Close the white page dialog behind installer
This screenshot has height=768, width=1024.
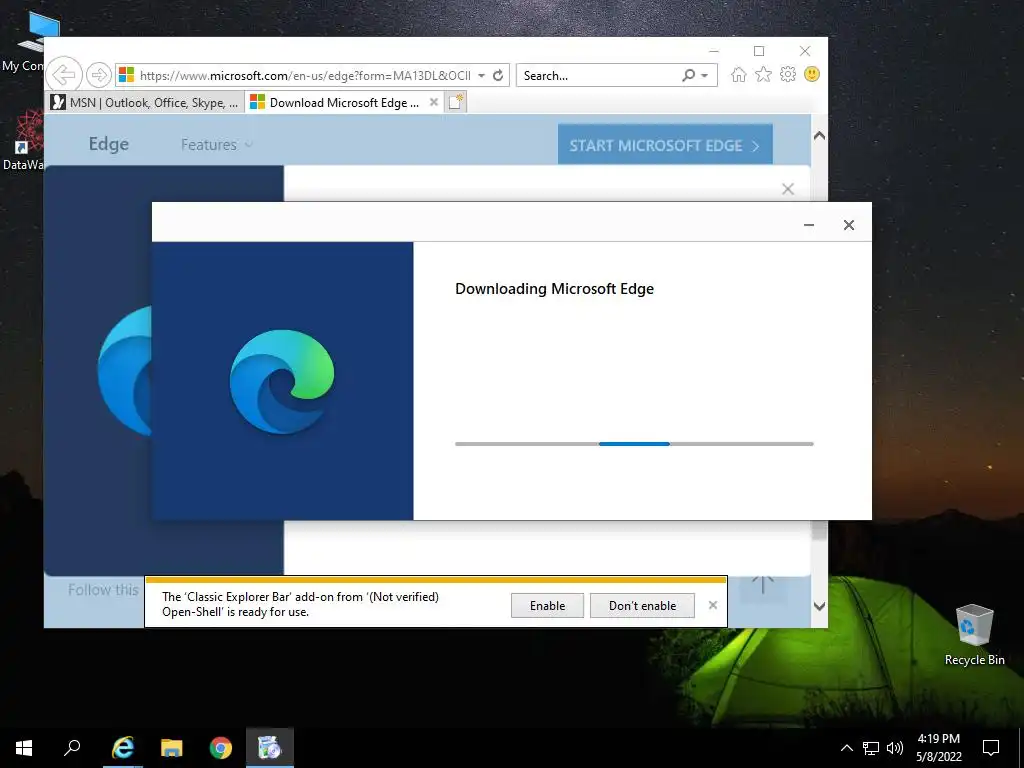click(788, 189)
